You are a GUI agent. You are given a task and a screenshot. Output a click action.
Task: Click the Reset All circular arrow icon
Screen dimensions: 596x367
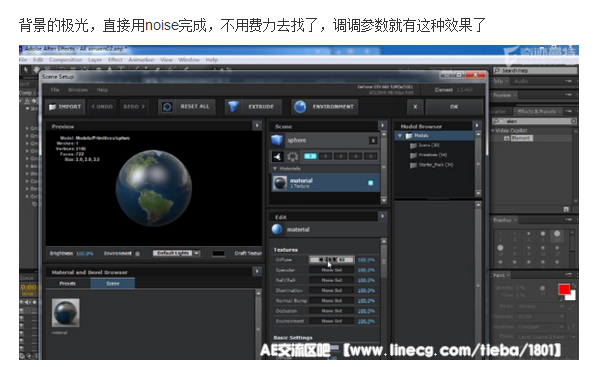[167, 107]
